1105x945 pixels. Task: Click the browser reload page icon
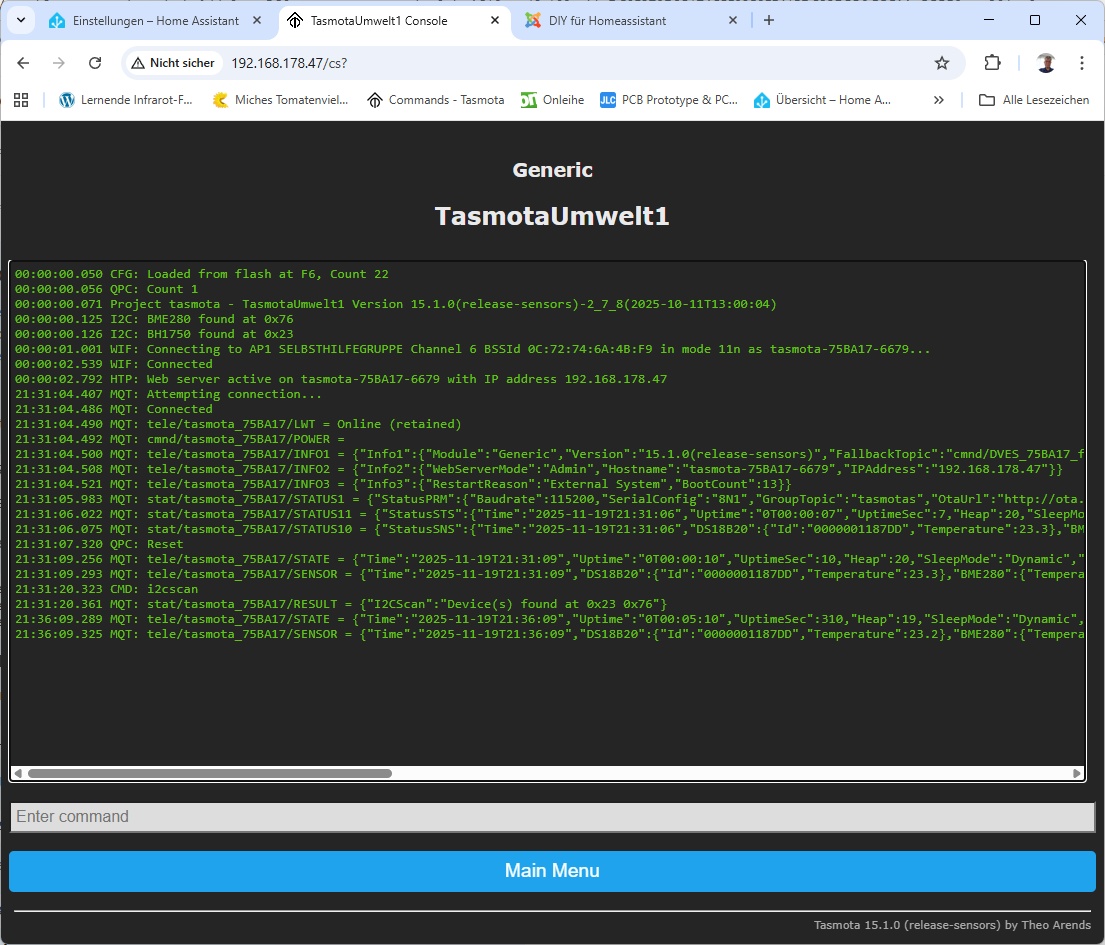point(95,63)
